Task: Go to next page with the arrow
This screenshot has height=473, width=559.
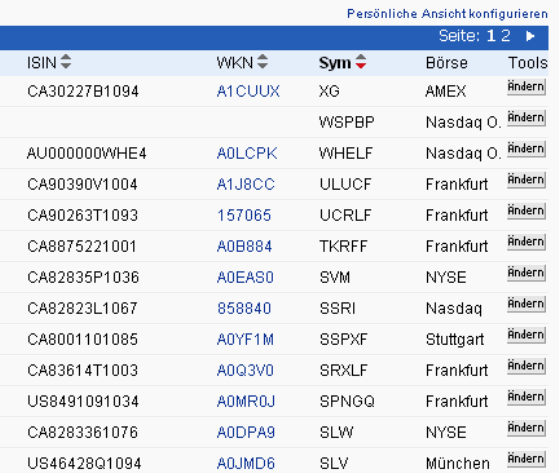Action: (x=530, y=36)
